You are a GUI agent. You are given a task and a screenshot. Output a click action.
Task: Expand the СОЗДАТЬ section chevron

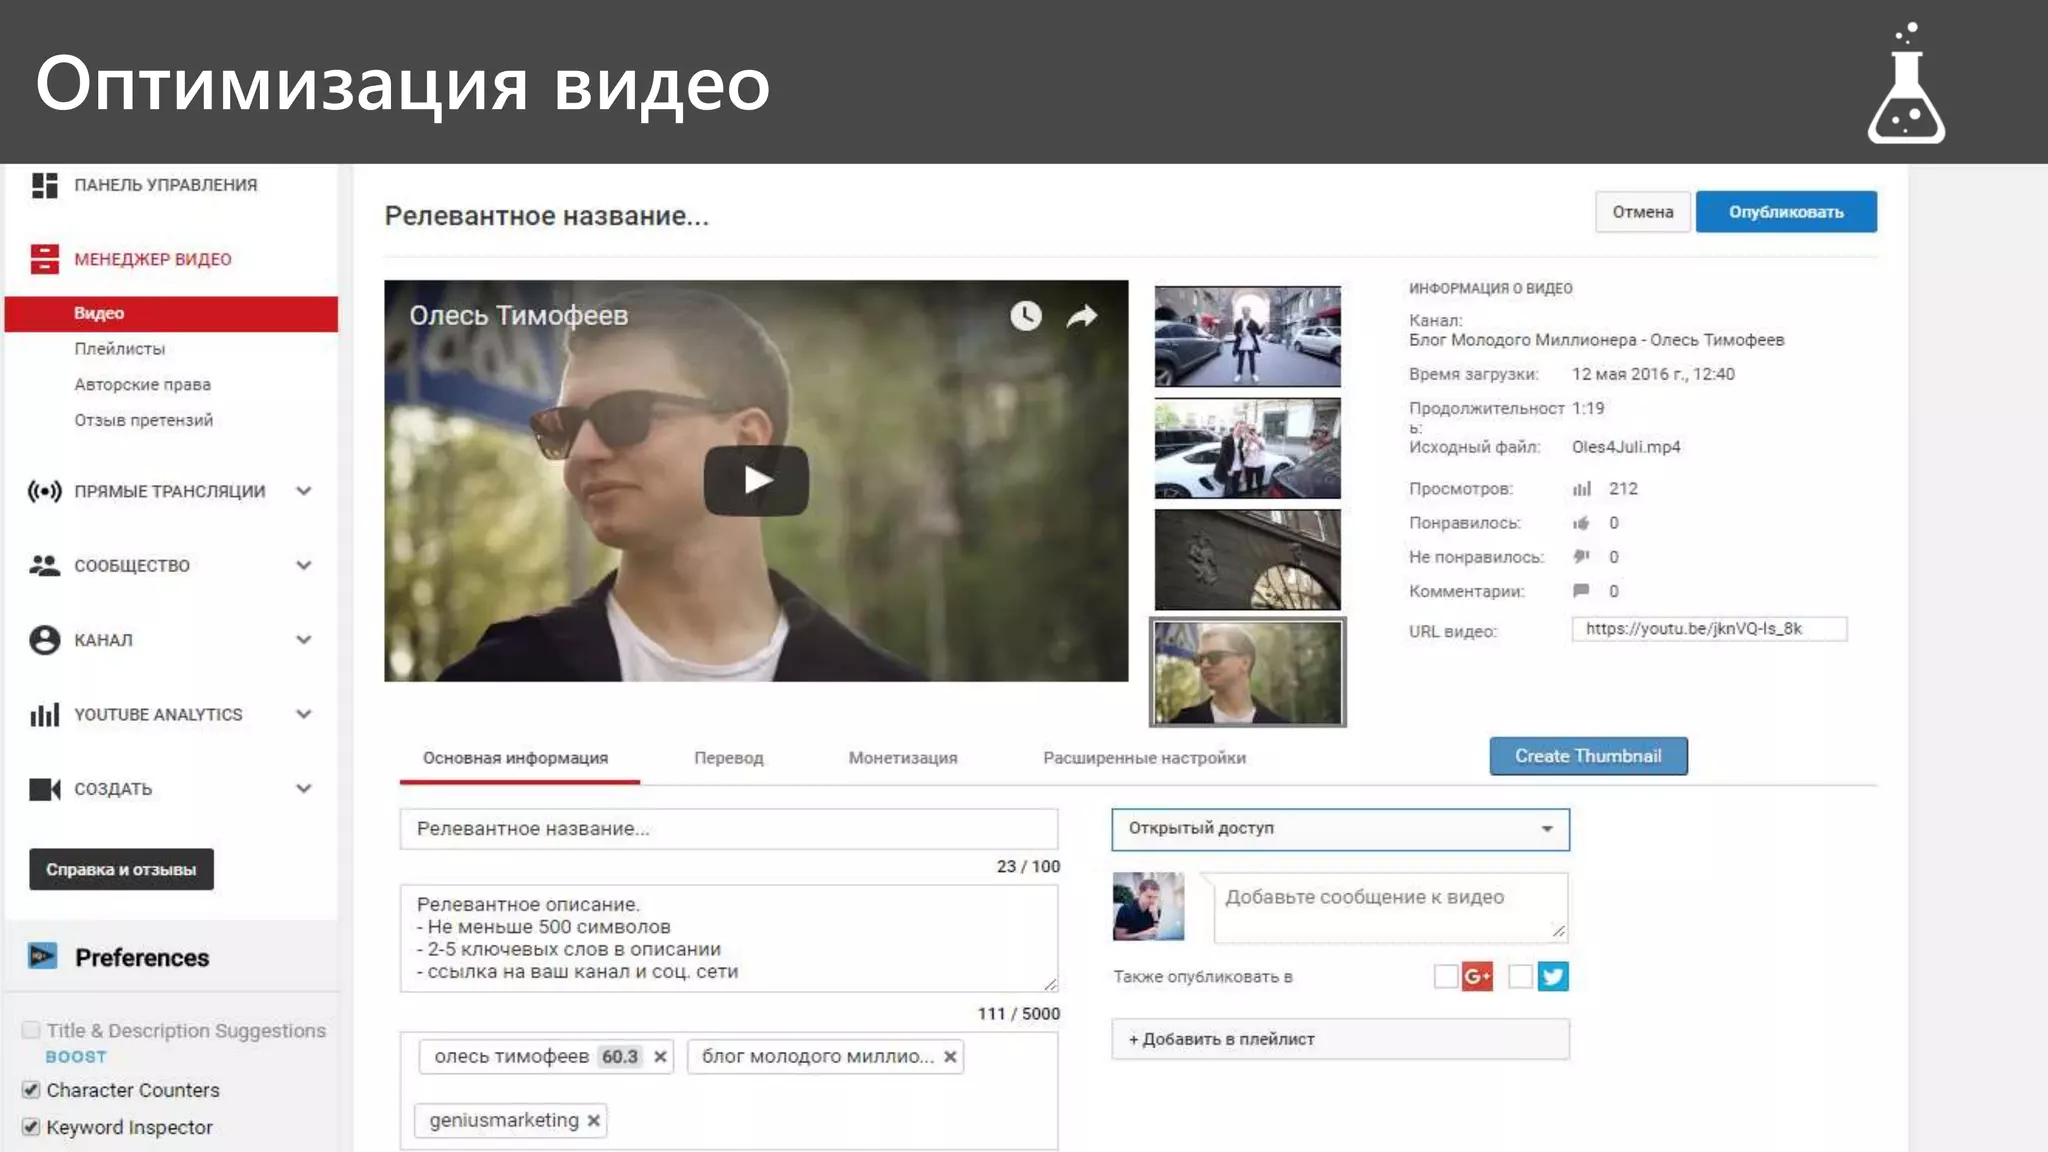(x=304, y=789)
